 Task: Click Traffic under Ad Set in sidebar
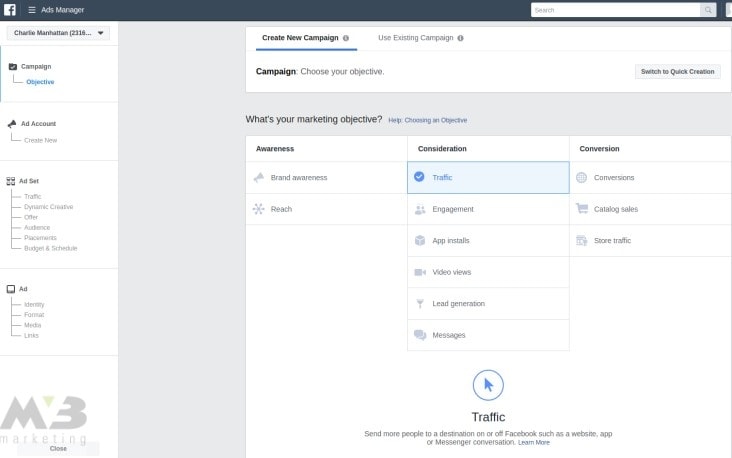(x=33, y=197)
